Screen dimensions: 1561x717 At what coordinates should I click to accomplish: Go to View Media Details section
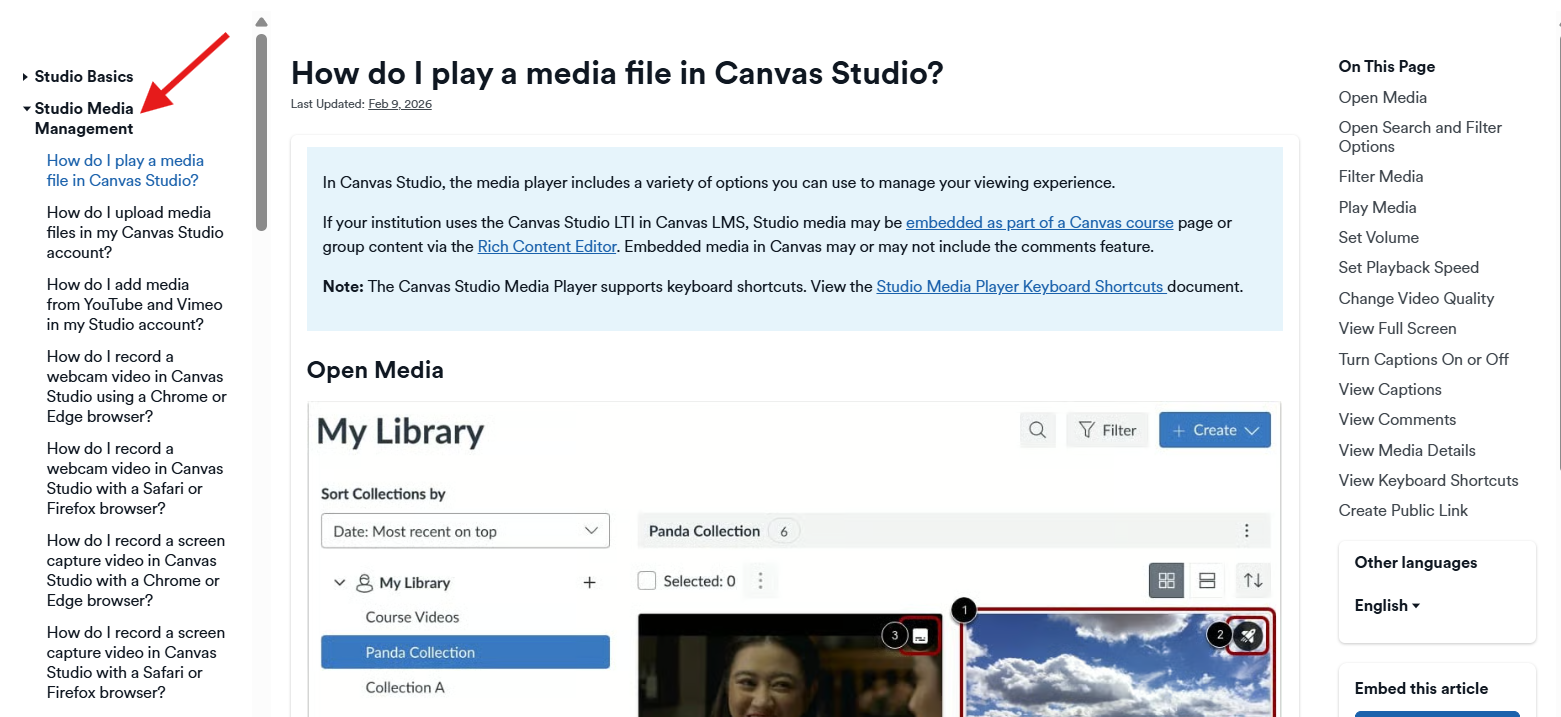point(1407,450)
